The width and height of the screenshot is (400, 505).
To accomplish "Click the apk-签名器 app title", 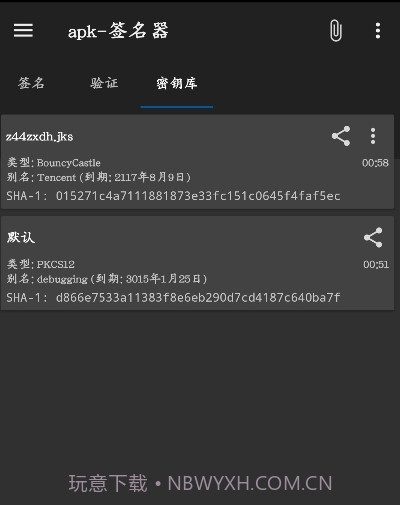I will [118, 31].
